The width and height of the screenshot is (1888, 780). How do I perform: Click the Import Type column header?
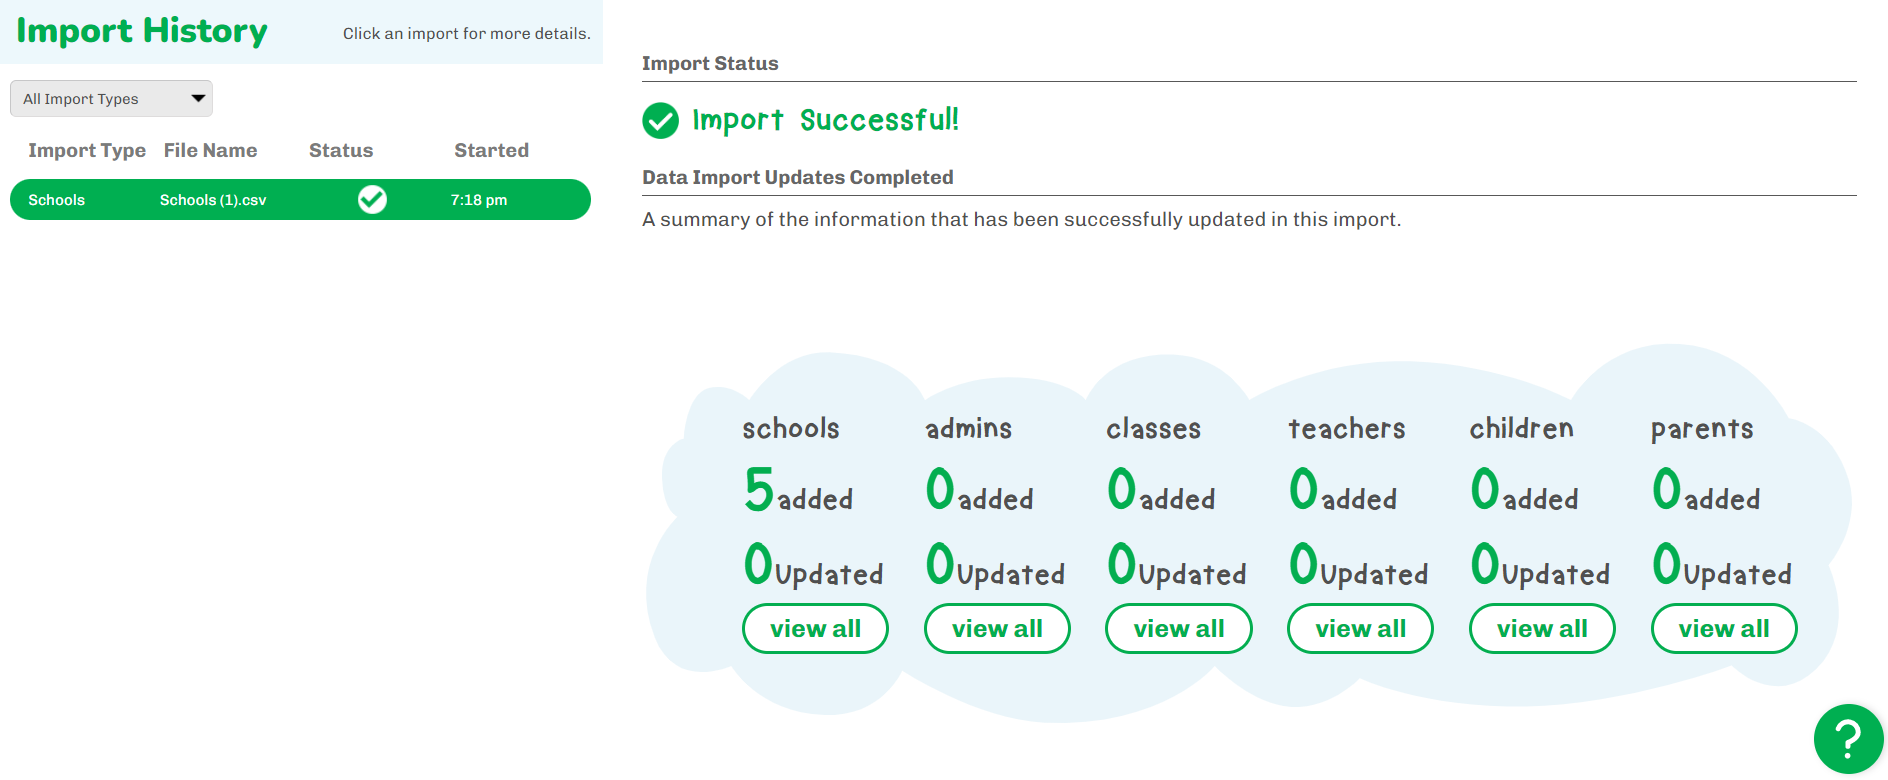[87, 150]
